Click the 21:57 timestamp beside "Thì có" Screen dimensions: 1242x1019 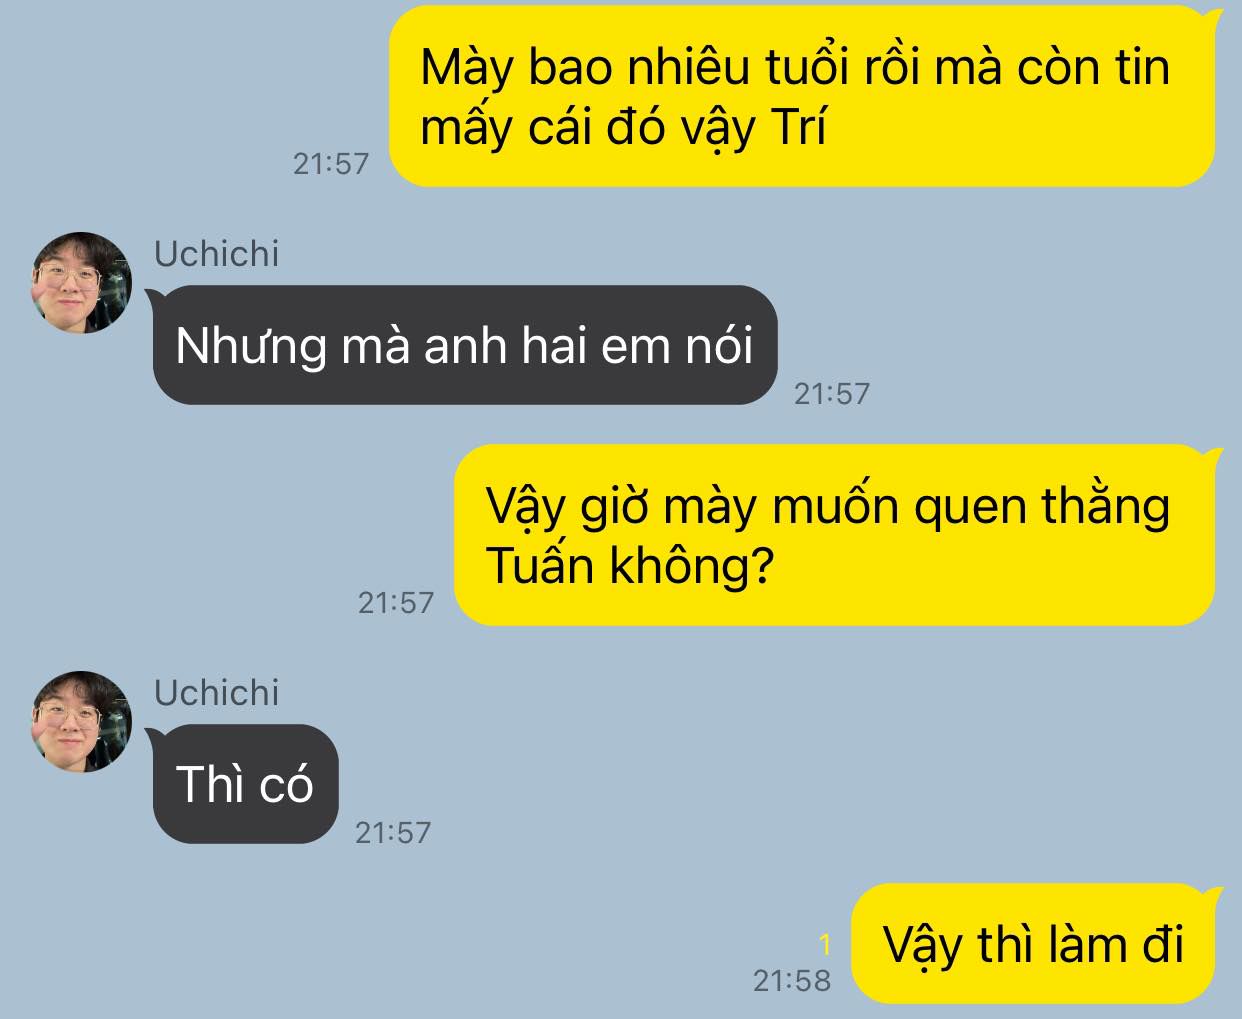click(393, 832)
